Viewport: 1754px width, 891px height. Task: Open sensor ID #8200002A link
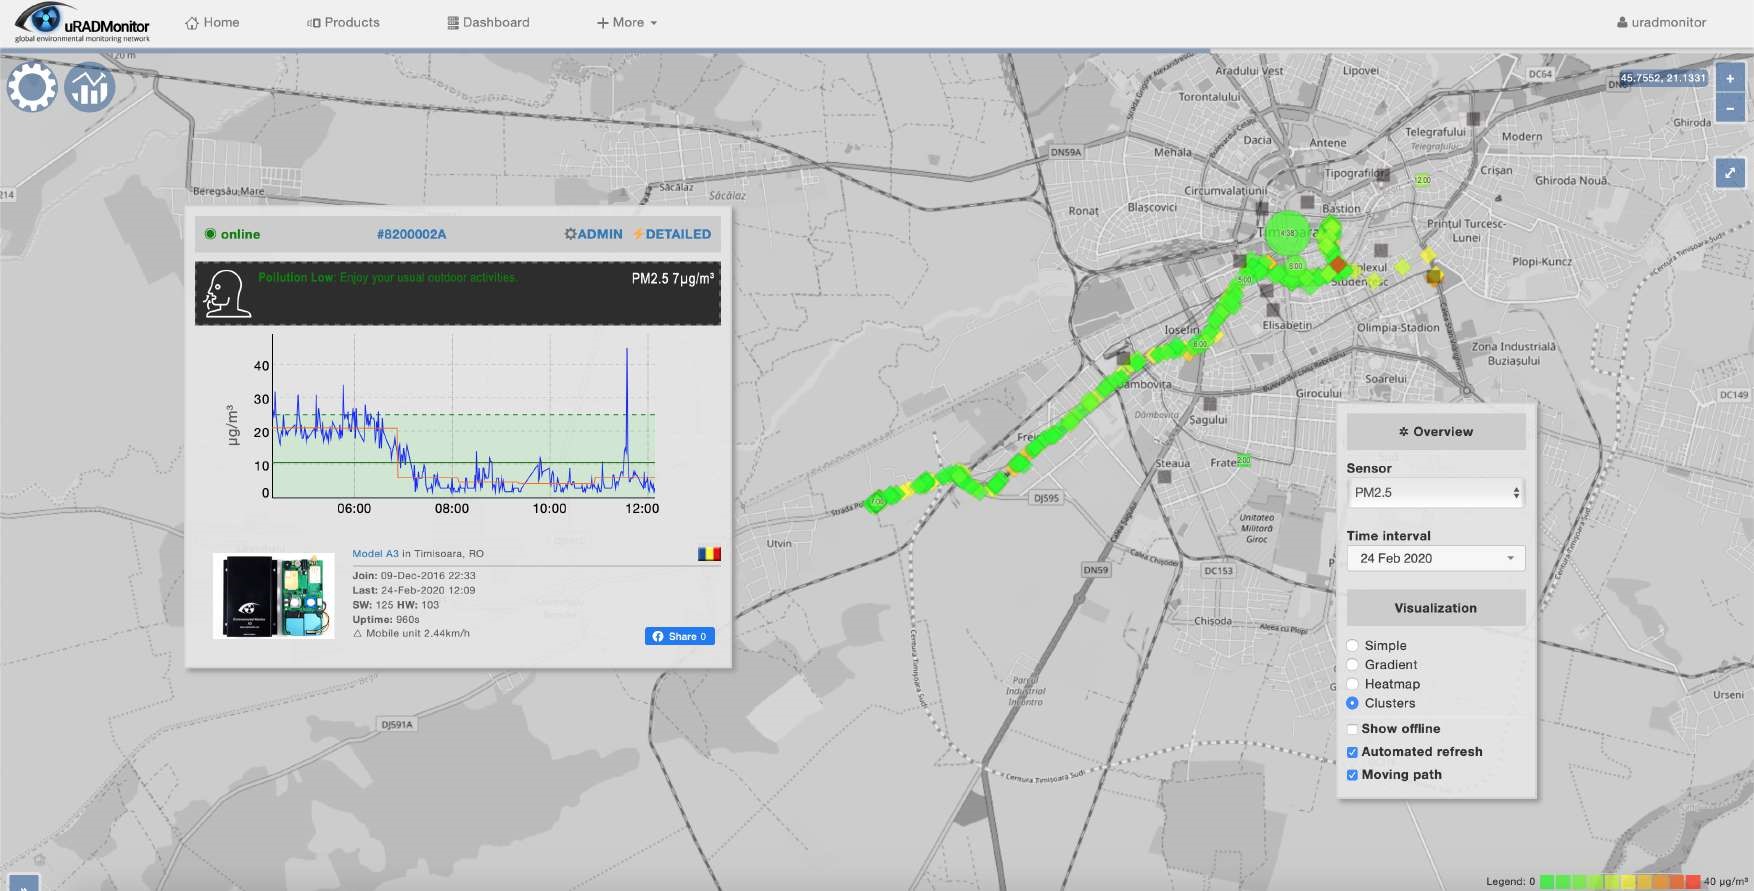tap(411, 234)
